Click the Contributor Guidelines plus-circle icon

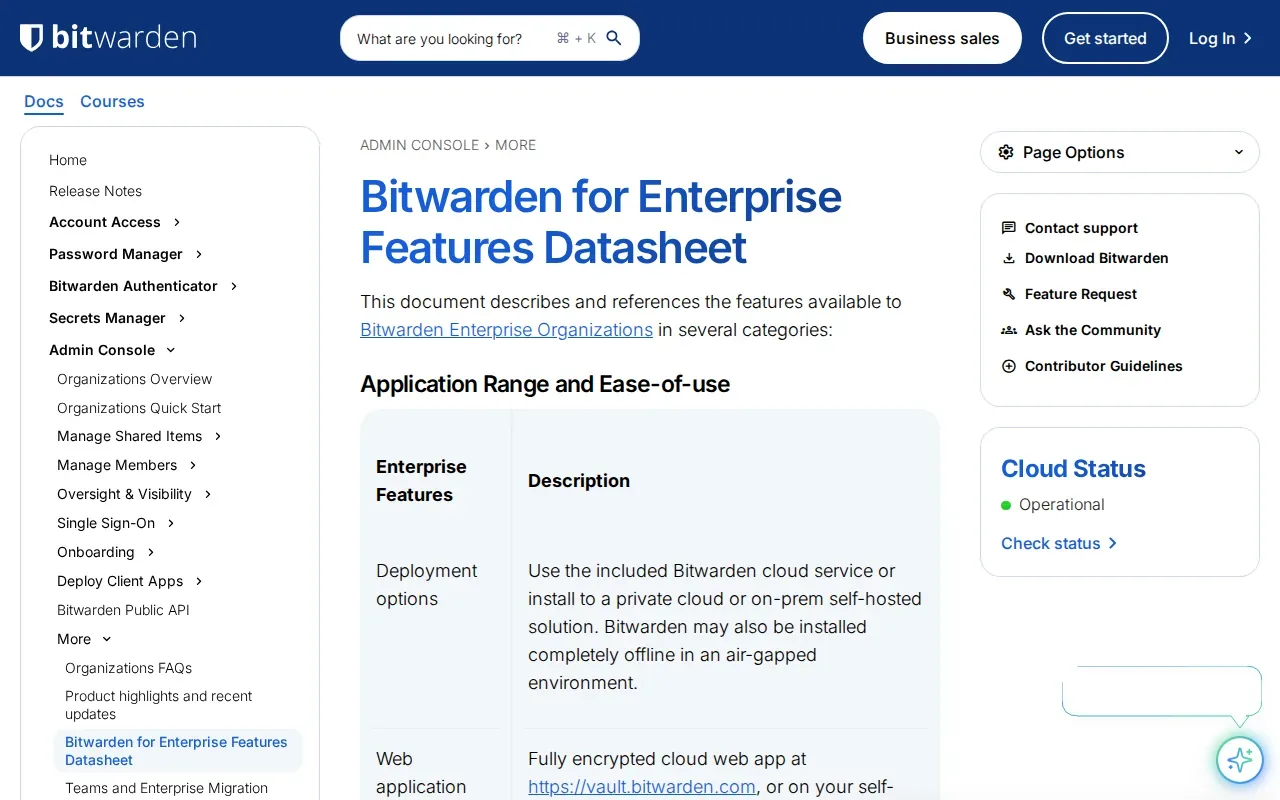click(x=1009, y=366)
